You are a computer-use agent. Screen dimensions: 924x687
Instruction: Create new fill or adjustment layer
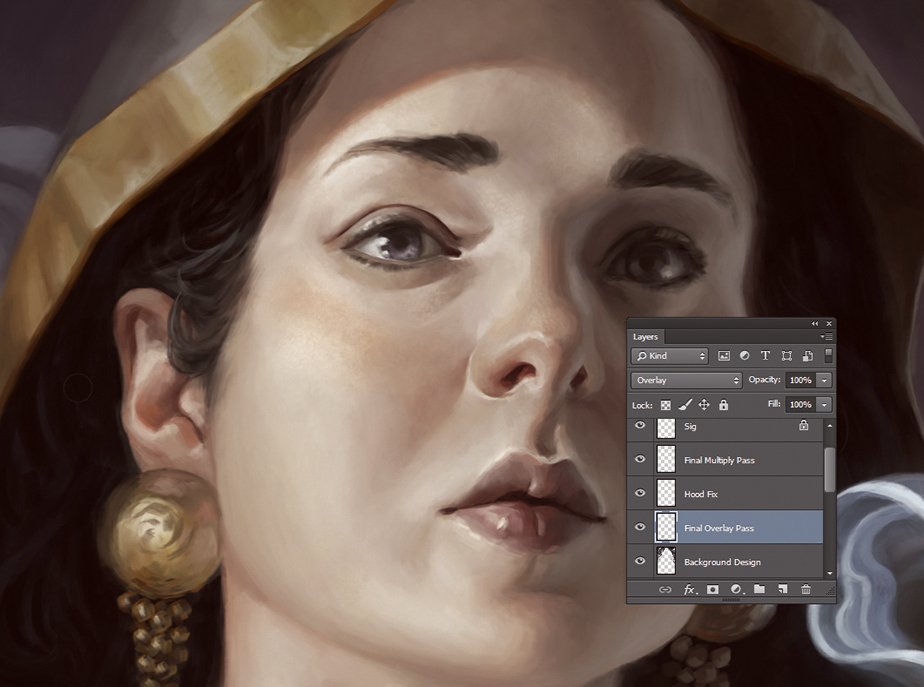coord(736,589)
